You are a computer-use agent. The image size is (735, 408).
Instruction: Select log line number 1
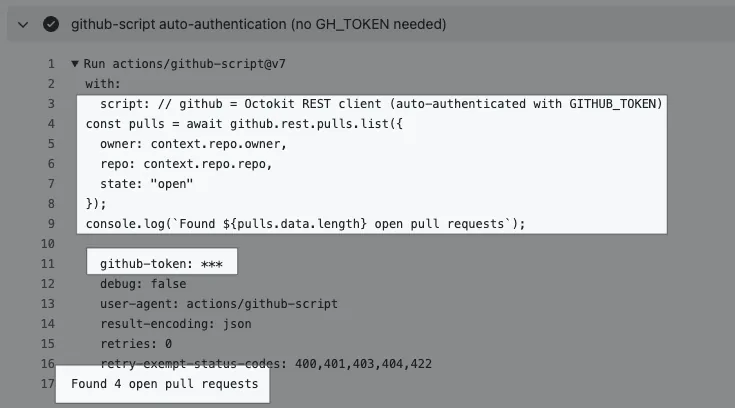pos(49,64)
